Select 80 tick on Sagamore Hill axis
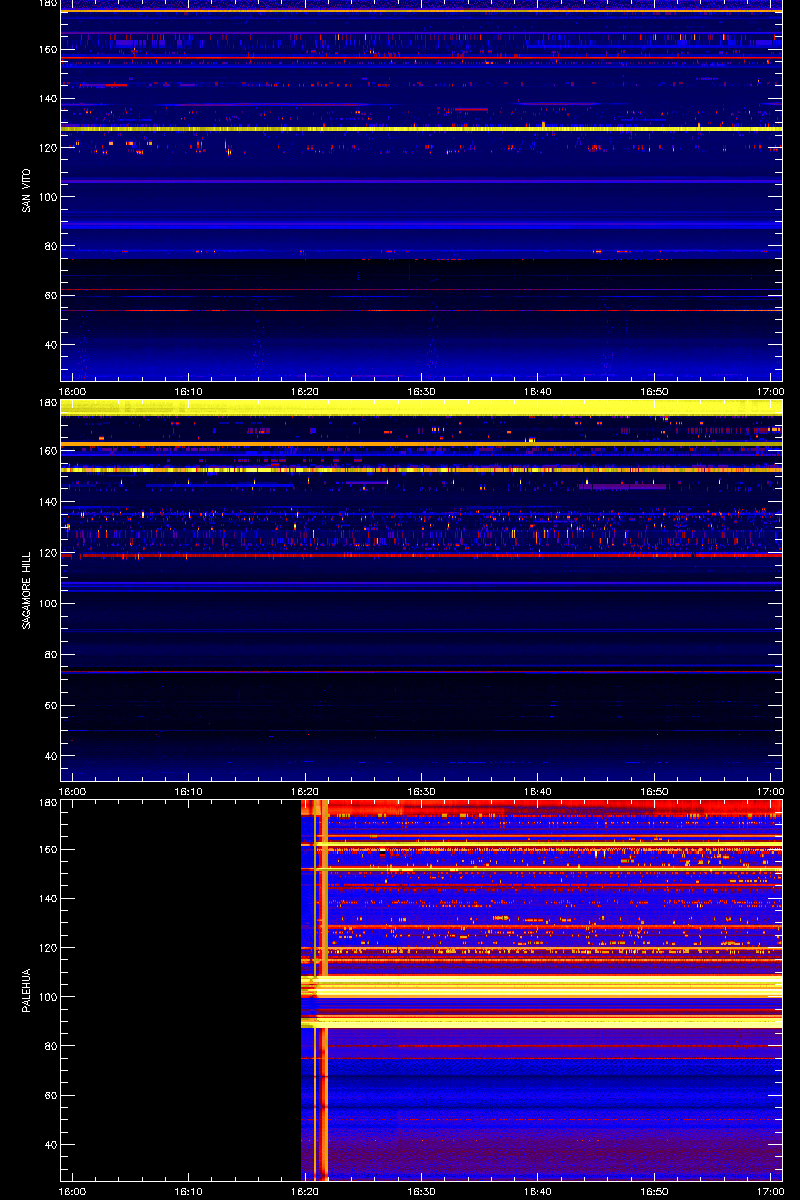 50,655
